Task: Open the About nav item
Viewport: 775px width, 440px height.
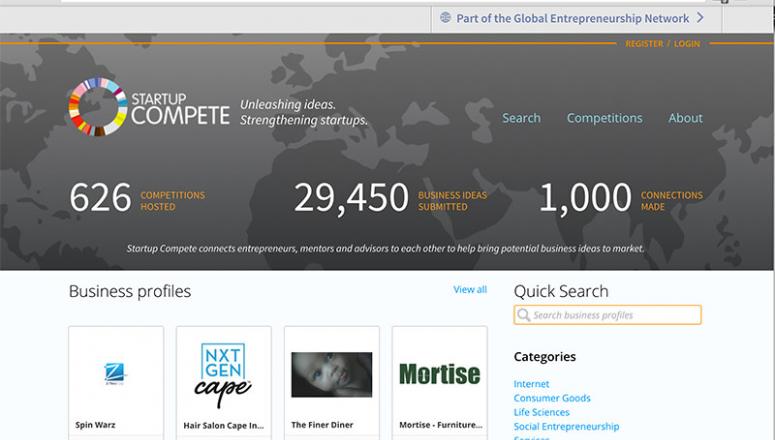Action: (685, 118)
